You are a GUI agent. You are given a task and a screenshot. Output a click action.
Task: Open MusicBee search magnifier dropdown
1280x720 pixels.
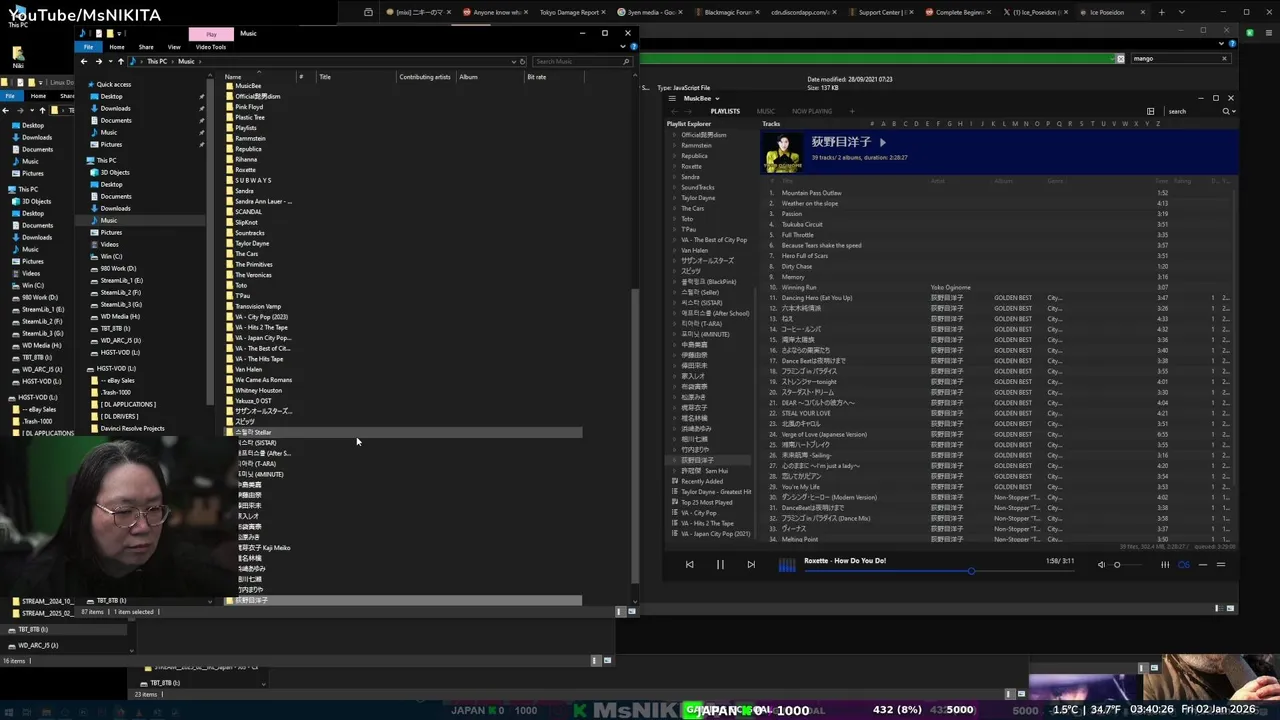point(1228,111)
